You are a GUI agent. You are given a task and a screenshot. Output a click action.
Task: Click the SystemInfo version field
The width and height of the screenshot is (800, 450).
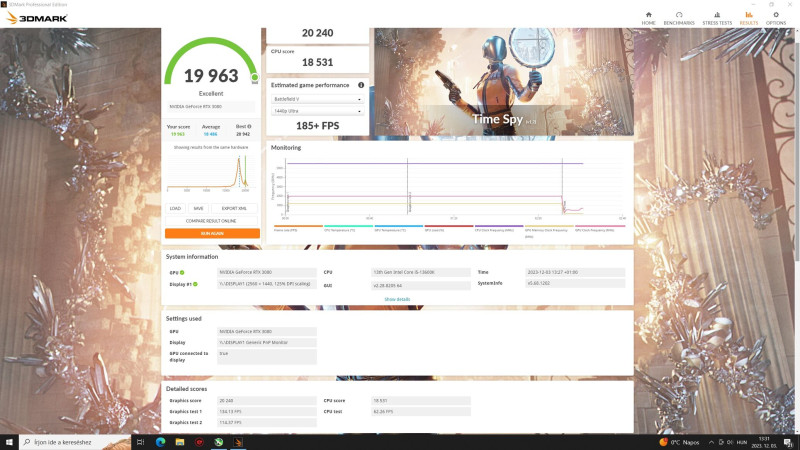coord(575,283)
